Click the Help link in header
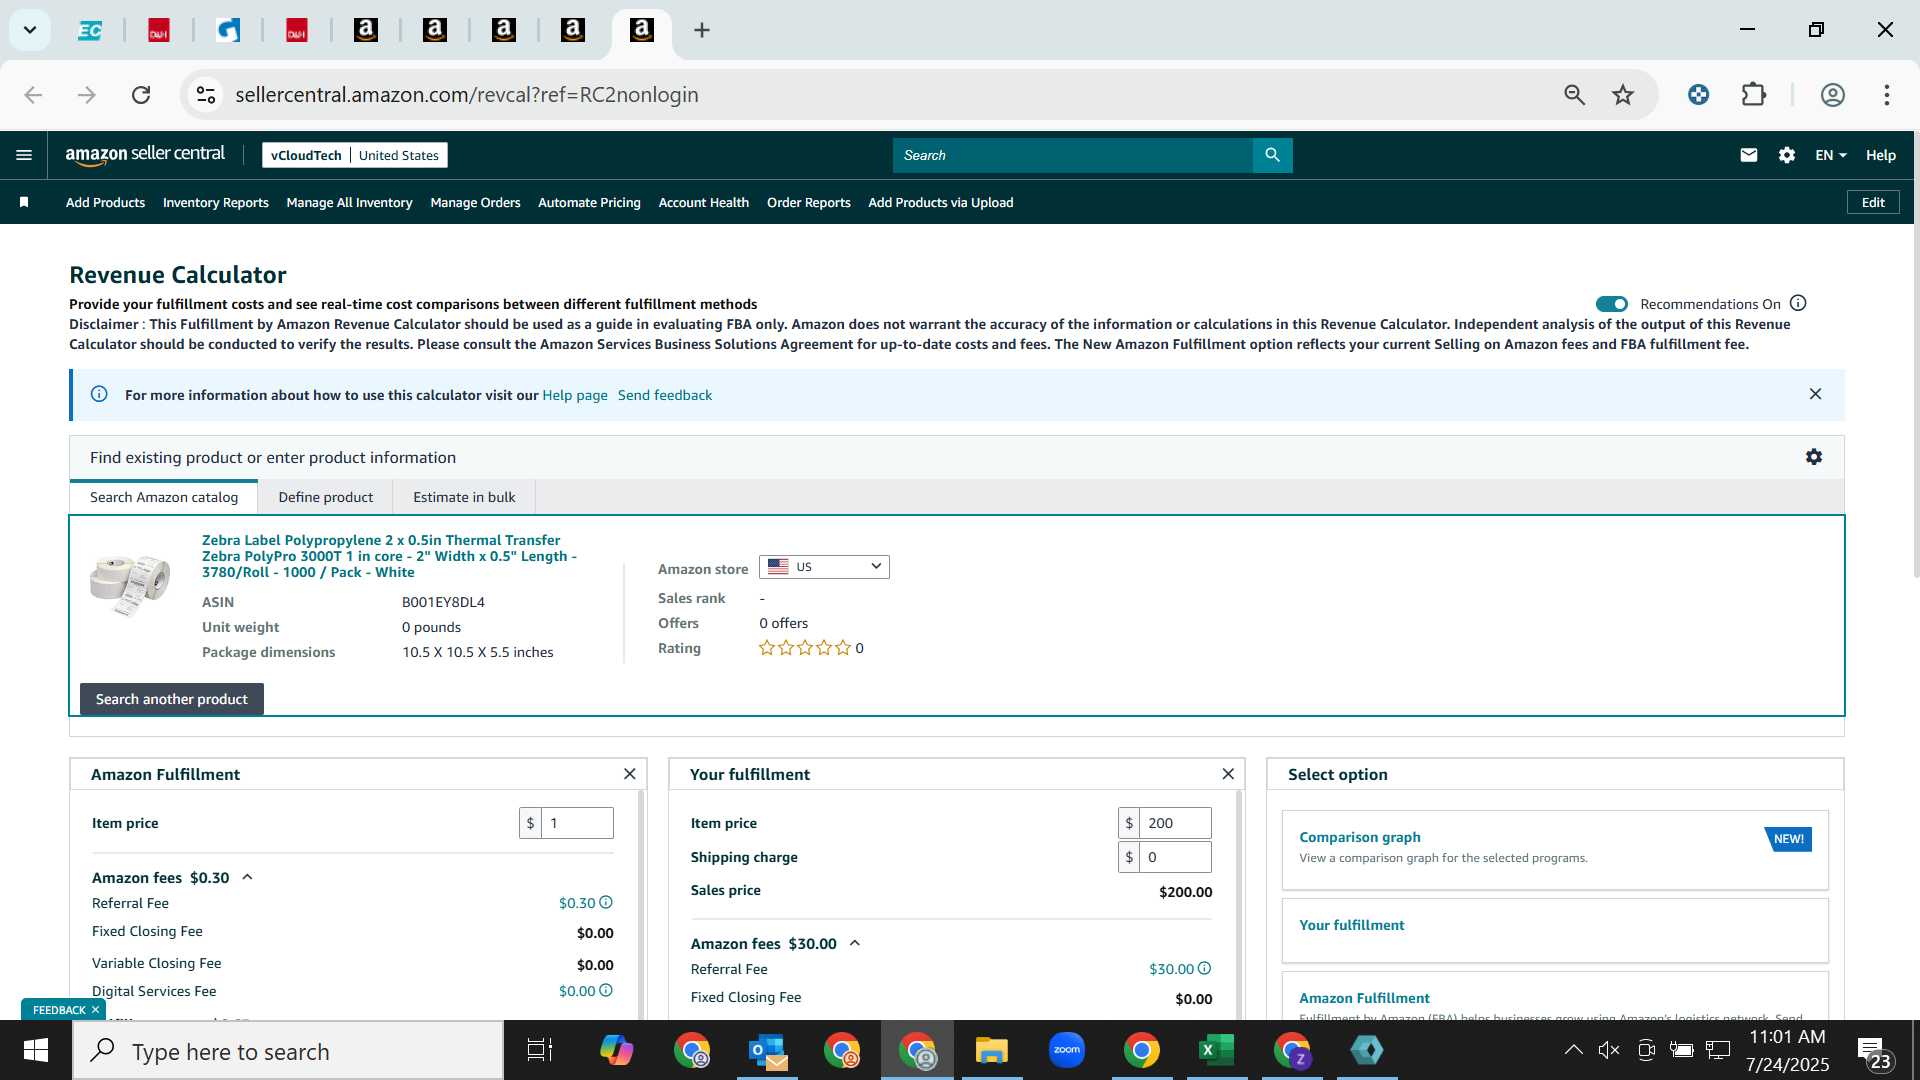 click(1880, 155)
